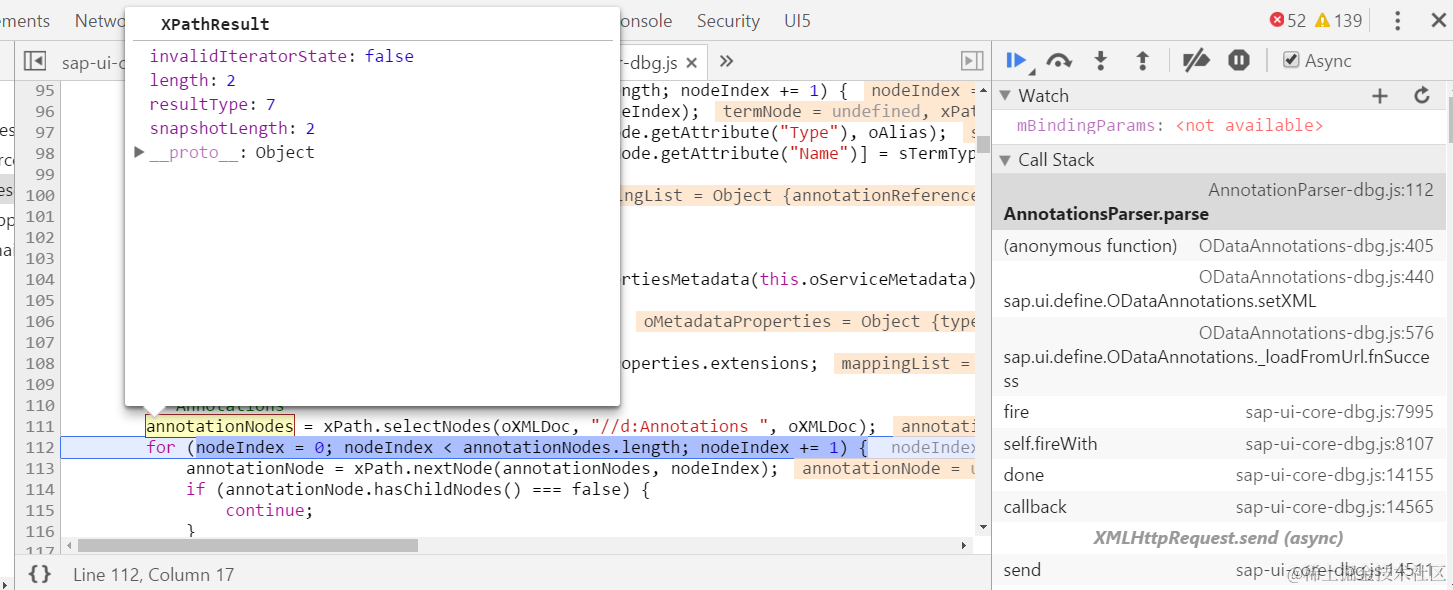Click scroll-right arrow of code scrollbar
The height and width of the screenshot is (590, 1453).
point(964,546)
